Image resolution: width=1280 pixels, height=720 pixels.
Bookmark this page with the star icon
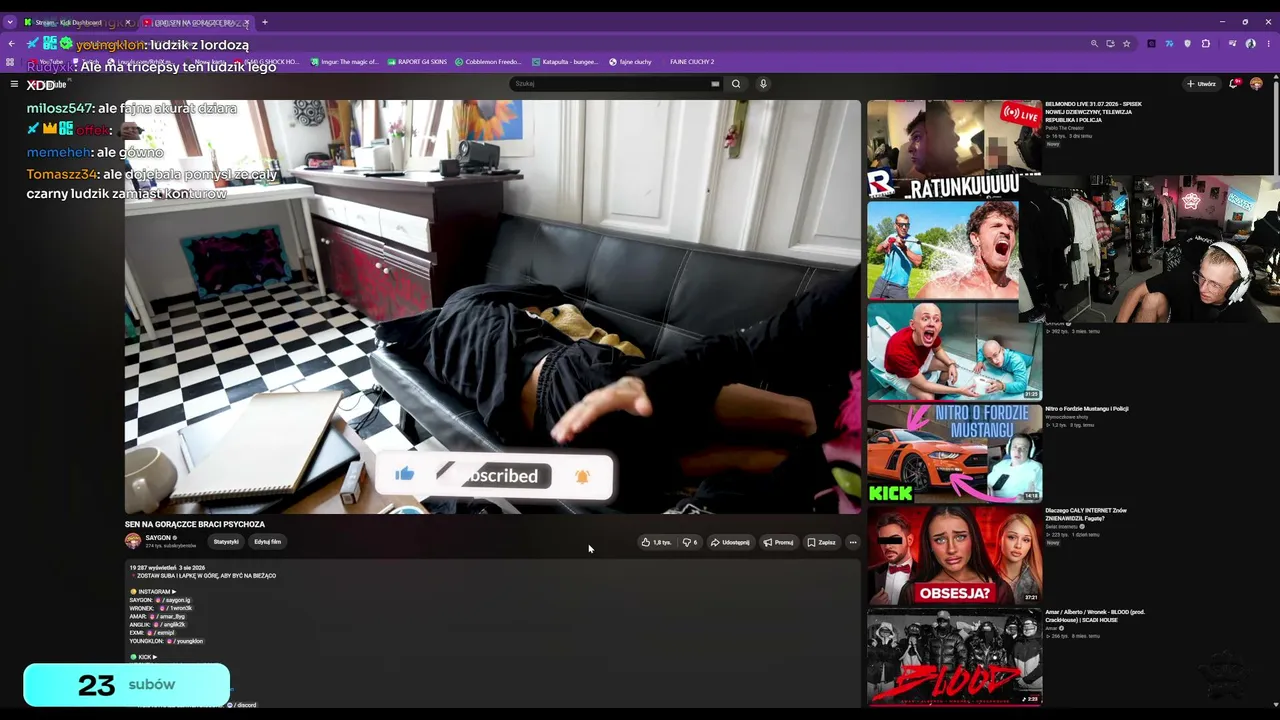[1126, 44]
